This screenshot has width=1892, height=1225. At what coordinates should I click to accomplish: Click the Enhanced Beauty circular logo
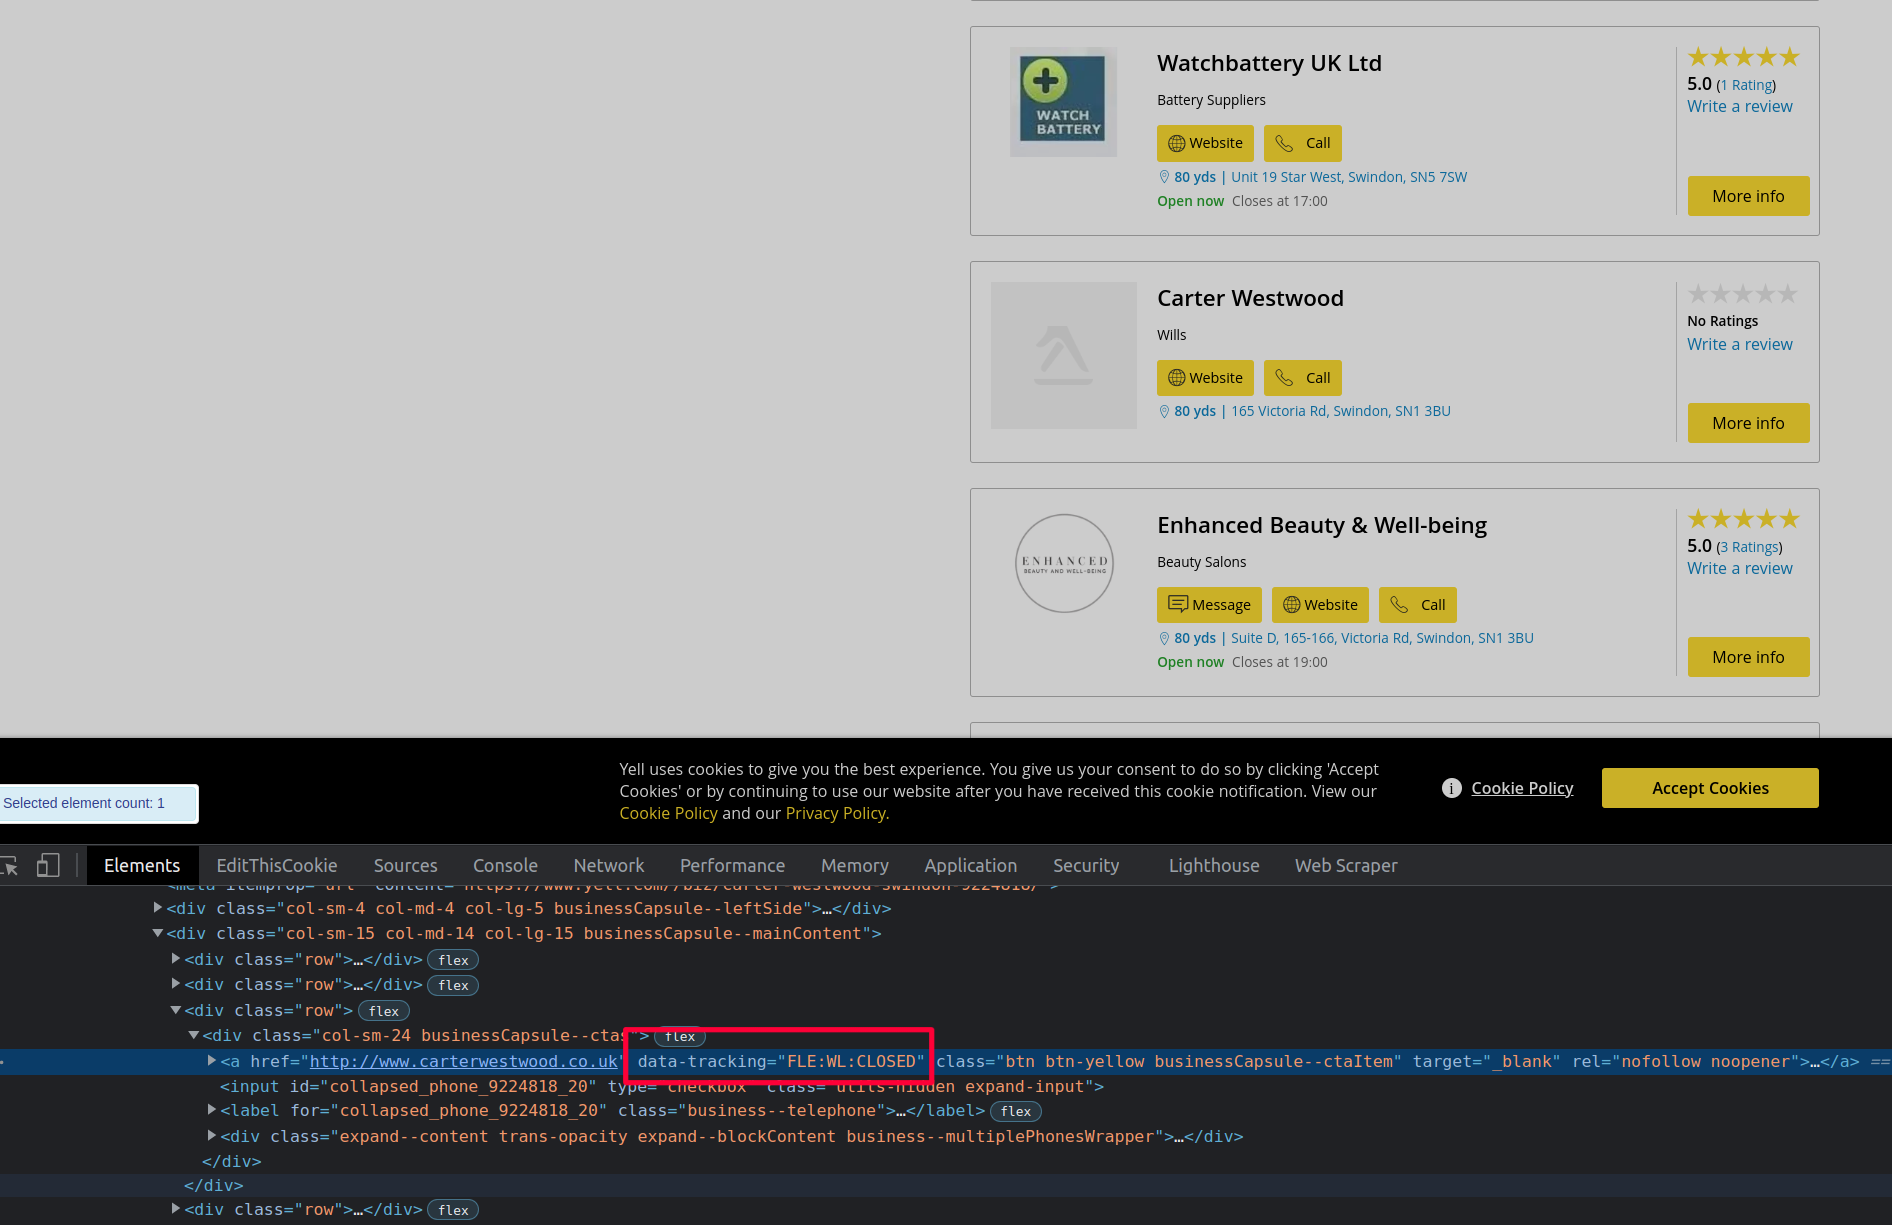(x=1064, y=563)
